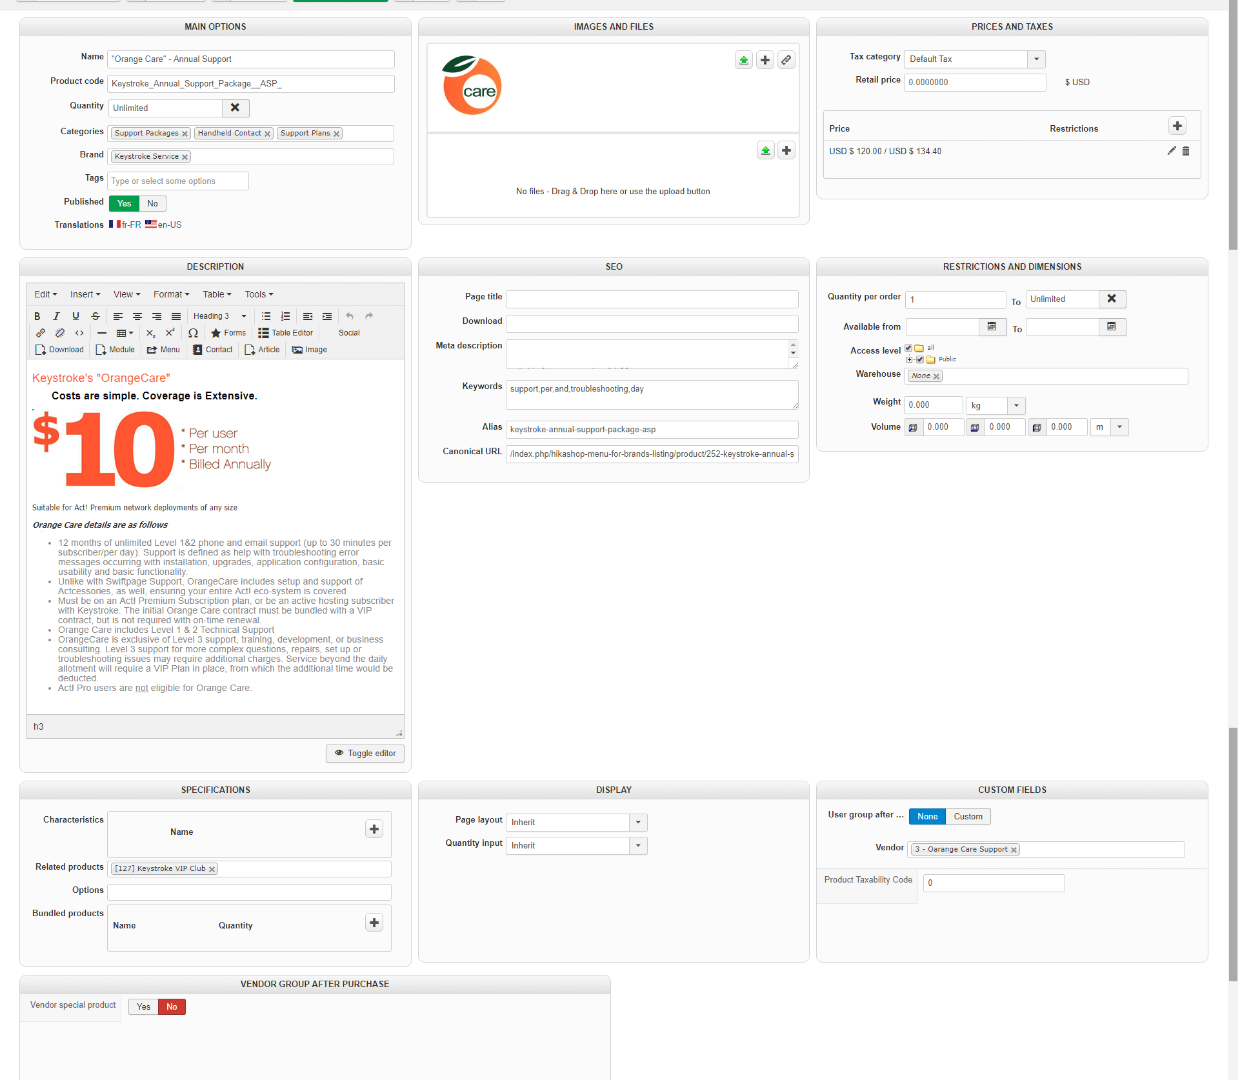Set Vendor special product to No

click(172, 1007)
